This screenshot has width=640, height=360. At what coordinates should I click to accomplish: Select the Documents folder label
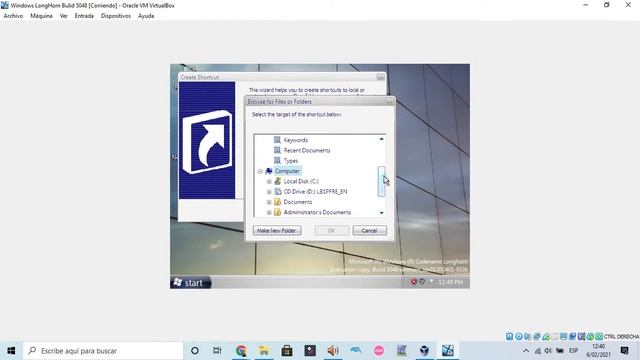click(298, 202)
